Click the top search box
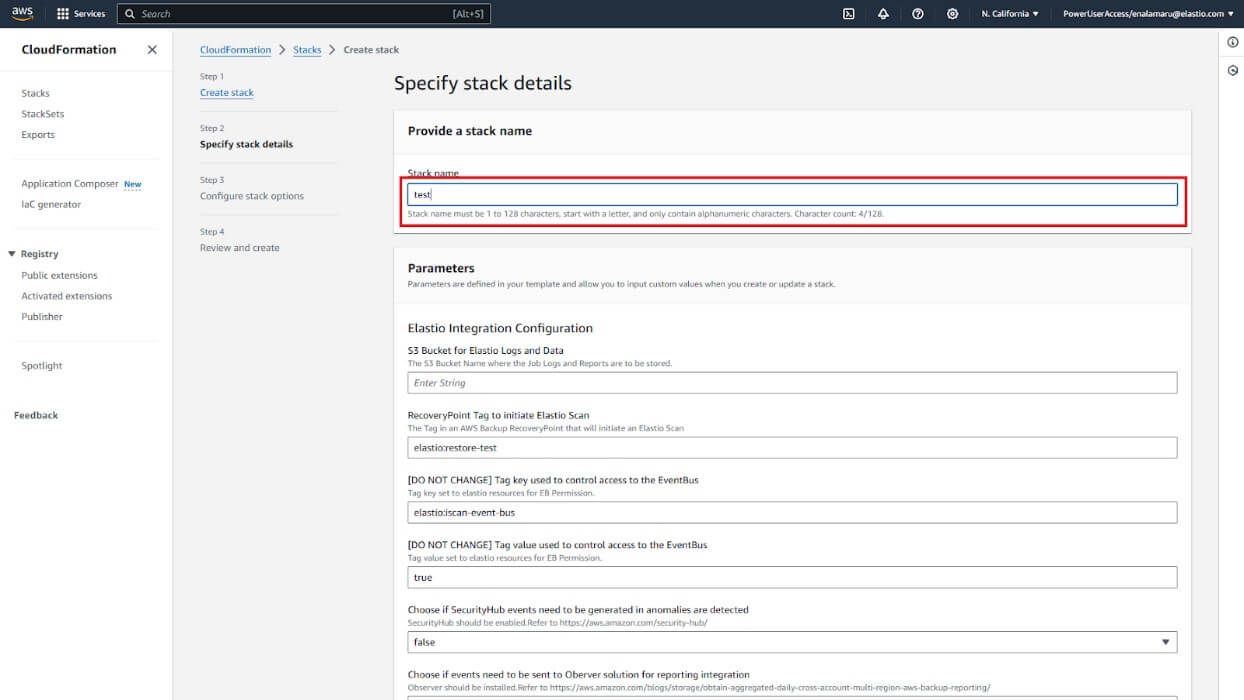The width and height of the screenshot is (1244, 700). coord(304,14)
